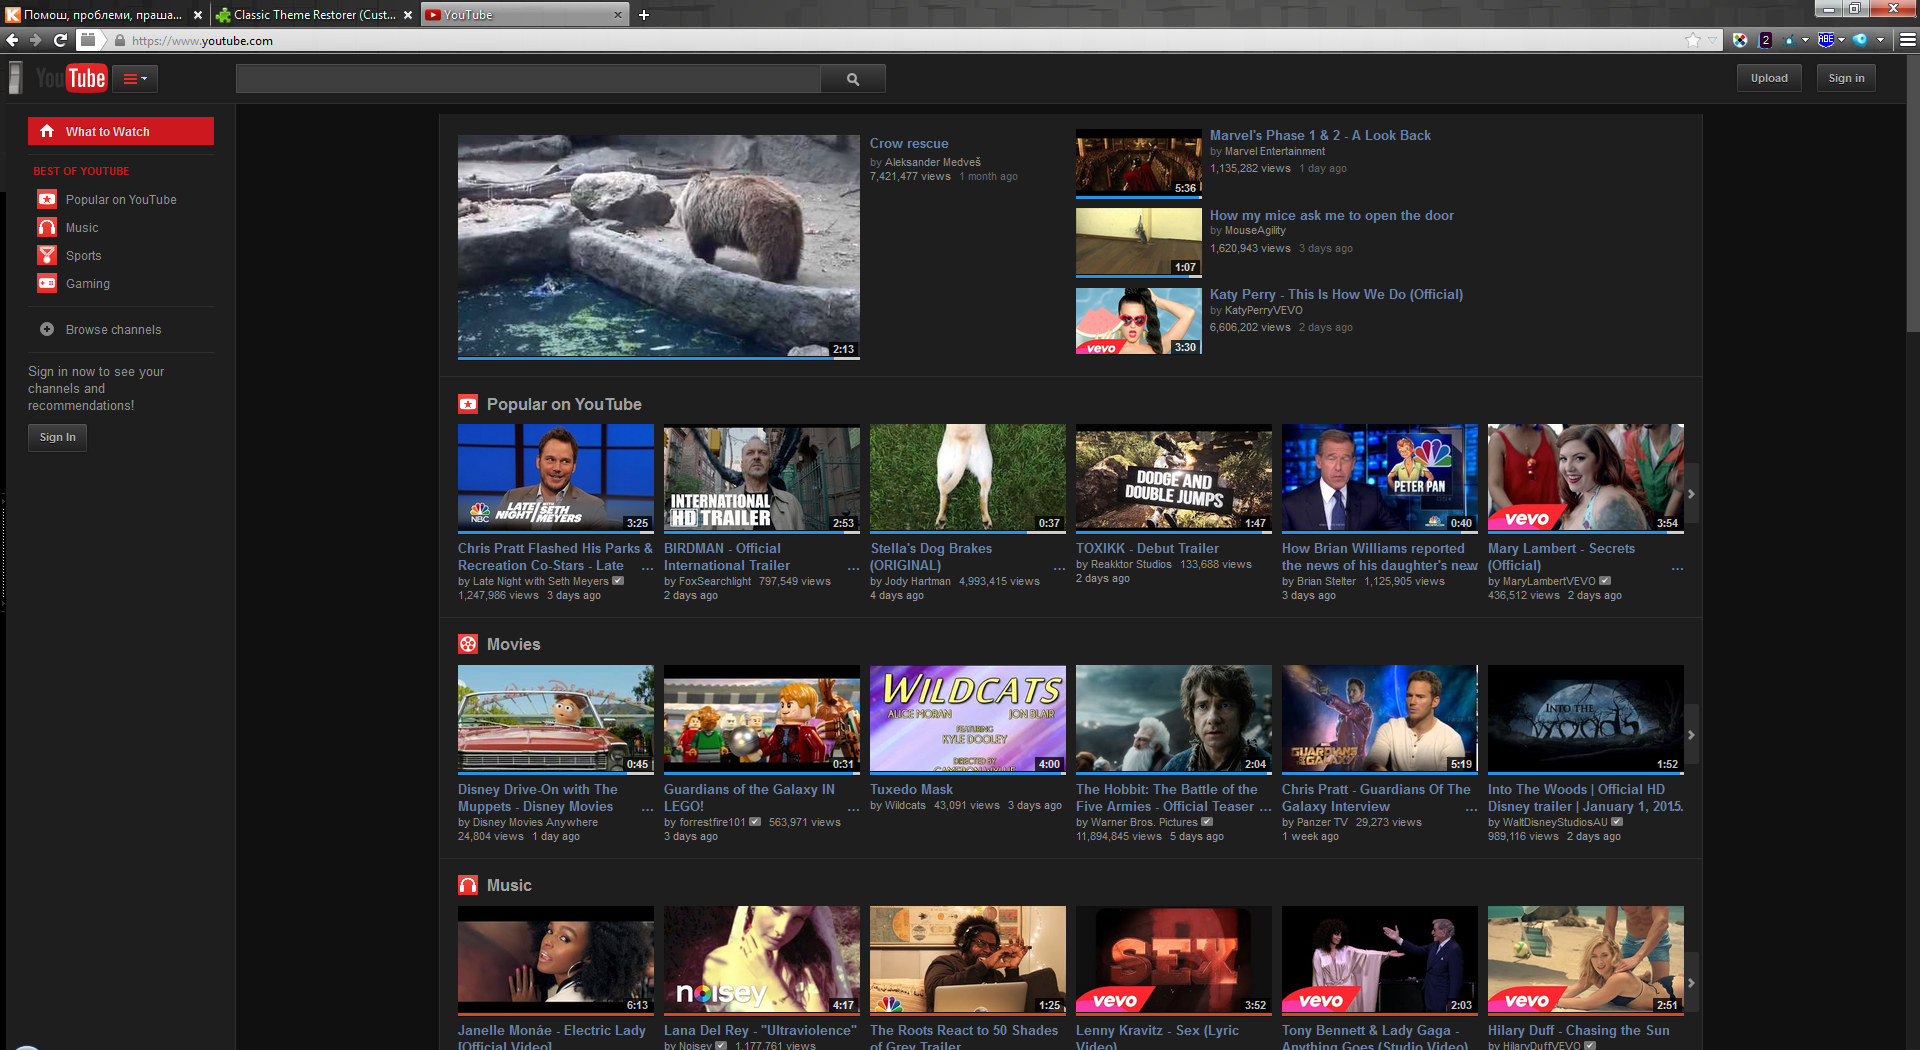
Task: Open the YouTube guide menu dropdown
Action: [x=135, y=78]
